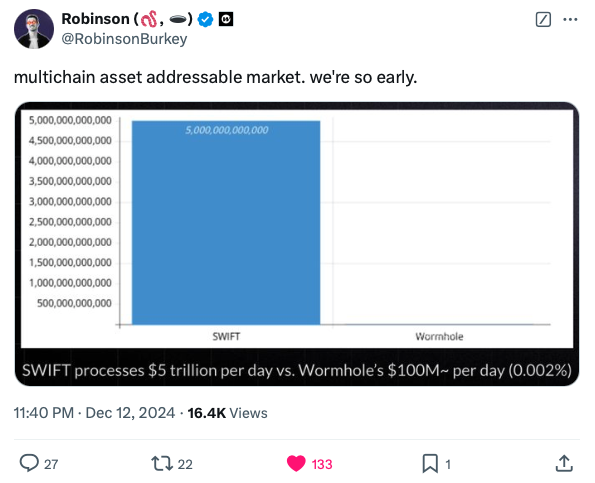
Task: Click the black square affiliate badge
Action: pos(226,19)
